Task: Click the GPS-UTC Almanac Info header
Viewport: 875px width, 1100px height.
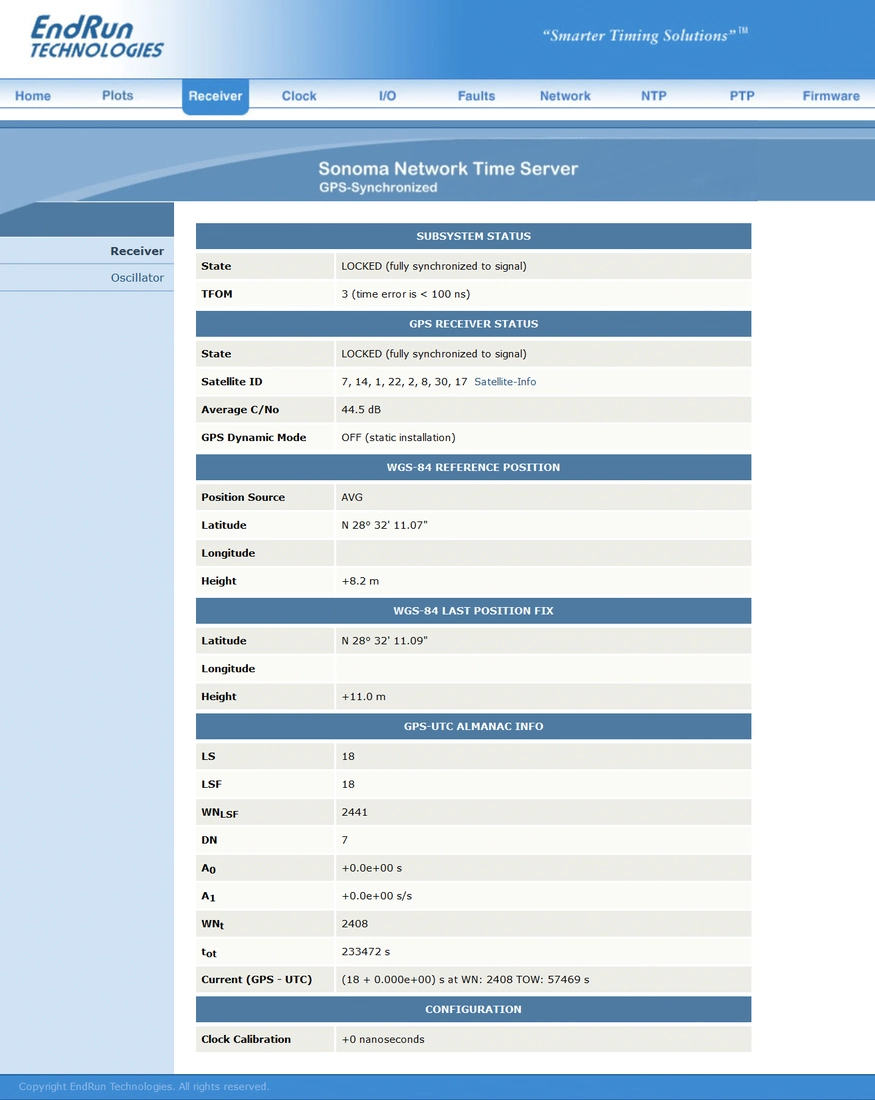Action: pyautogui.click(x=474, y=727)
